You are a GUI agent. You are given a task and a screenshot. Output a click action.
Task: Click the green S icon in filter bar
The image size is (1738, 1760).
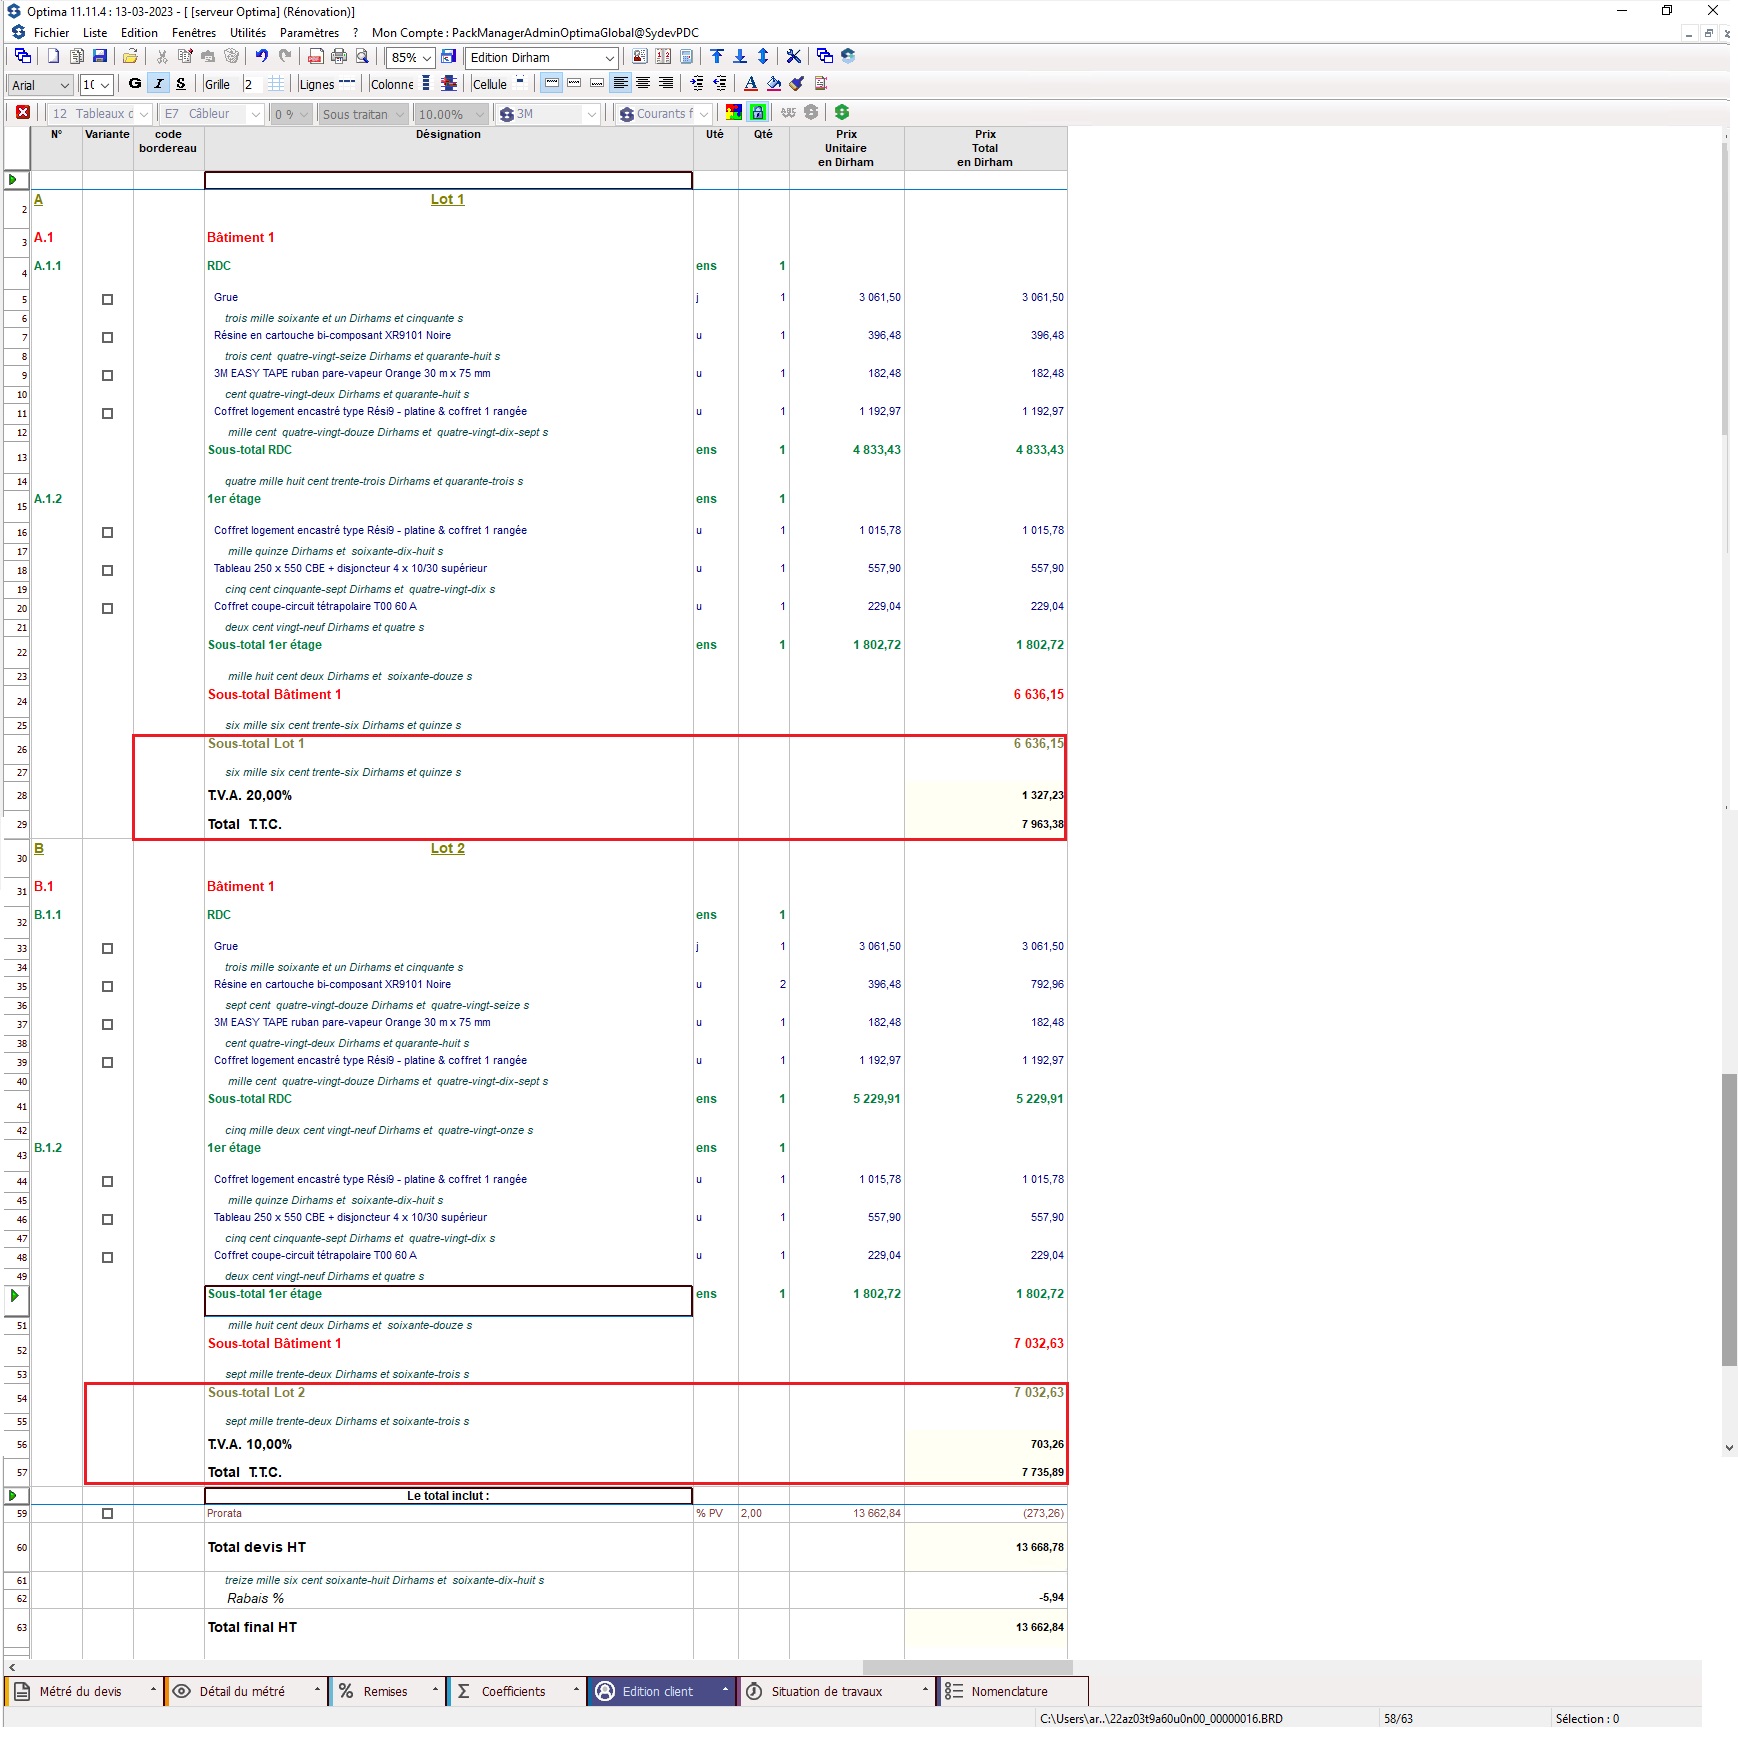(x=842, y=113)
